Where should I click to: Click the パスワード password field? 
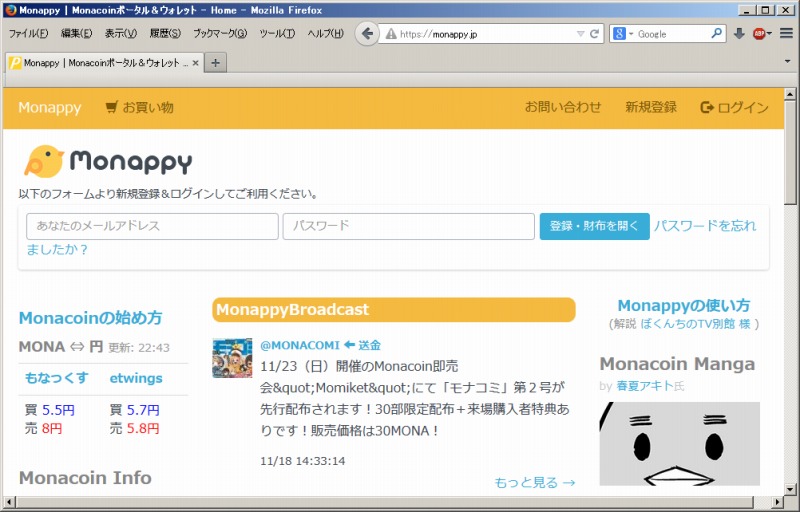coord(409,226)
